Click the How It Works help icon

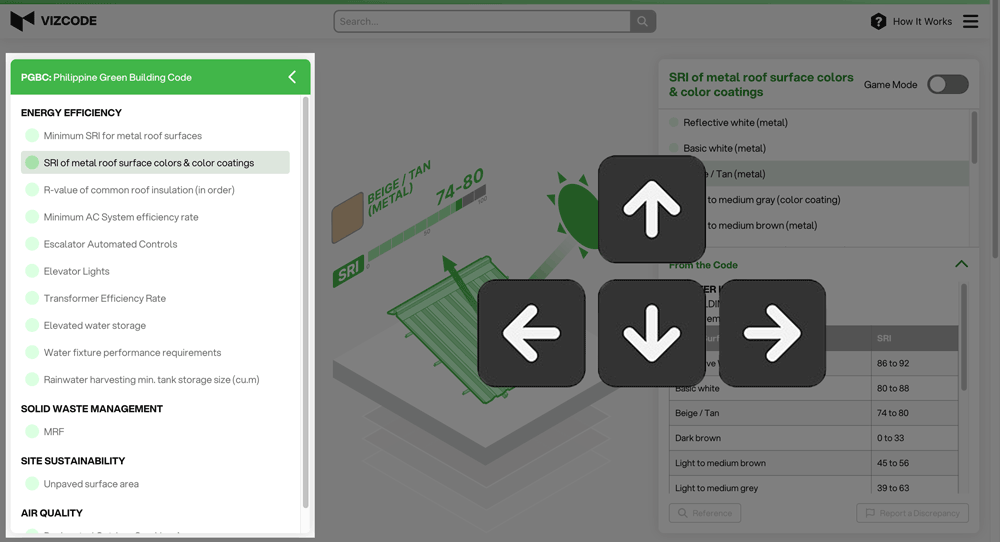click(878, 21)
